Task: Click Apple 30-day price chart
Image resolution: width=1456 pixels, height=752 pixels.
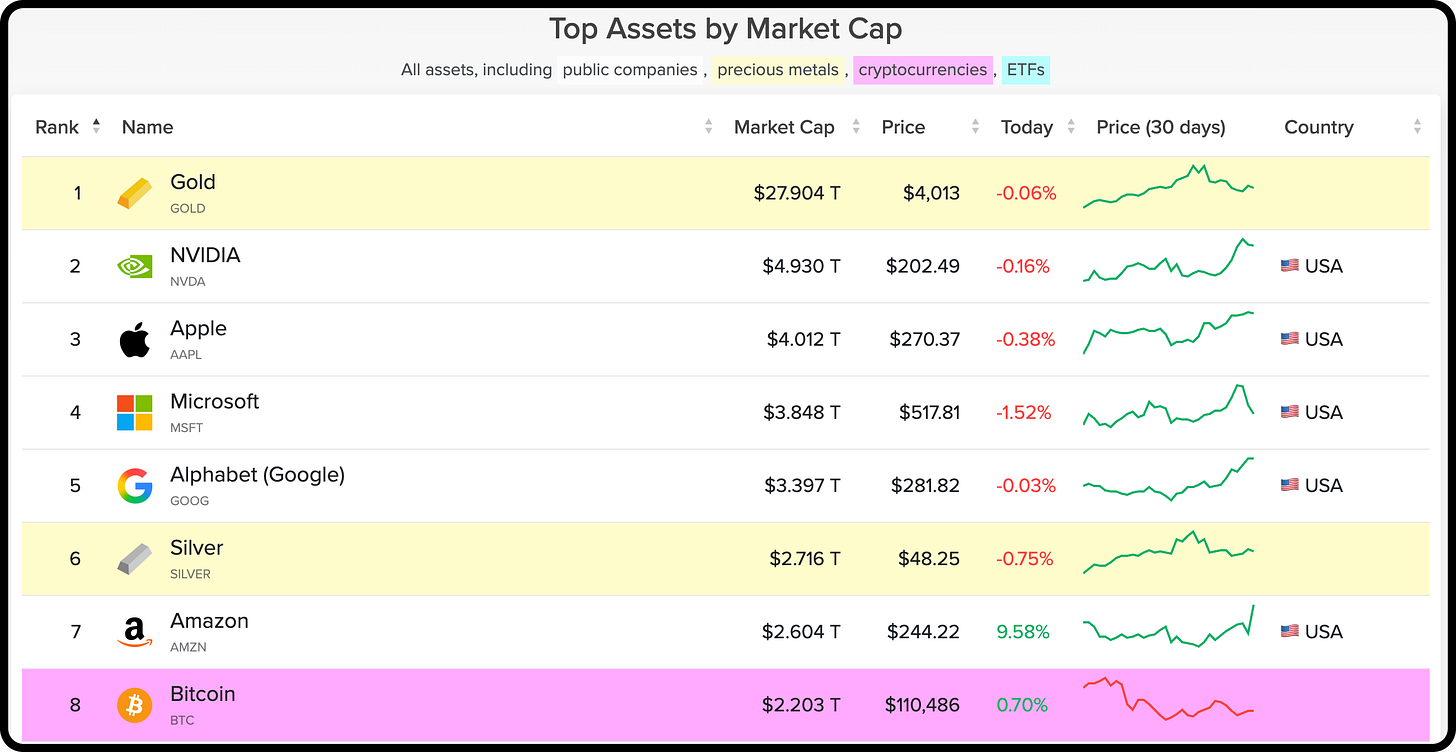Action: pos(1168,333)
